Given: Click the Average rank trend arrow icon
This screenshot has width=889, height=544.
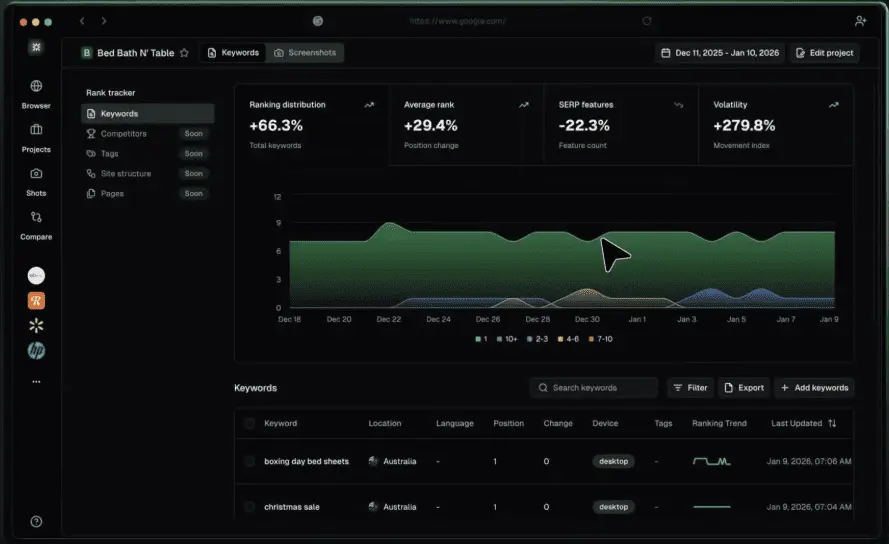Looking at the screenshot, I should (524, 105).
